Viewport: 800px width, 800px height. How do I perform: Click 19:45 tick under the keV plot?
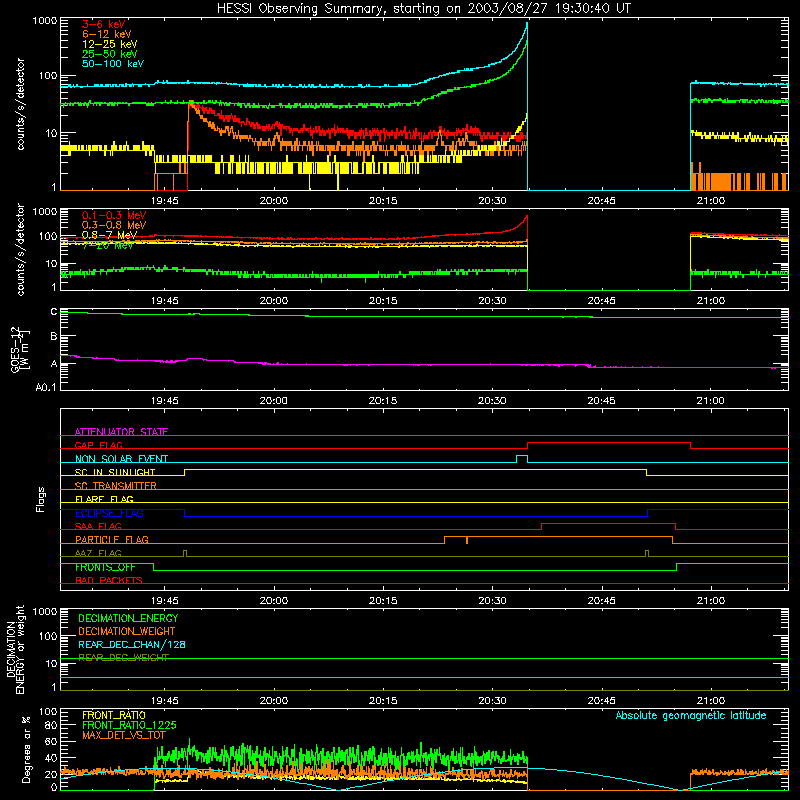click(x=165, y=201)
